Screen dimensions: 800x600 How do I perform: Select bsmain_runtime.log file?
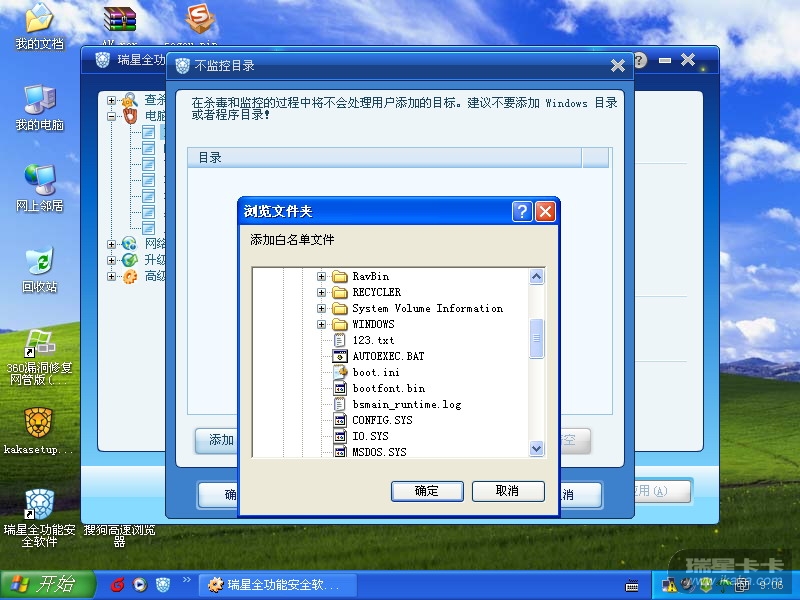(407, 404)
